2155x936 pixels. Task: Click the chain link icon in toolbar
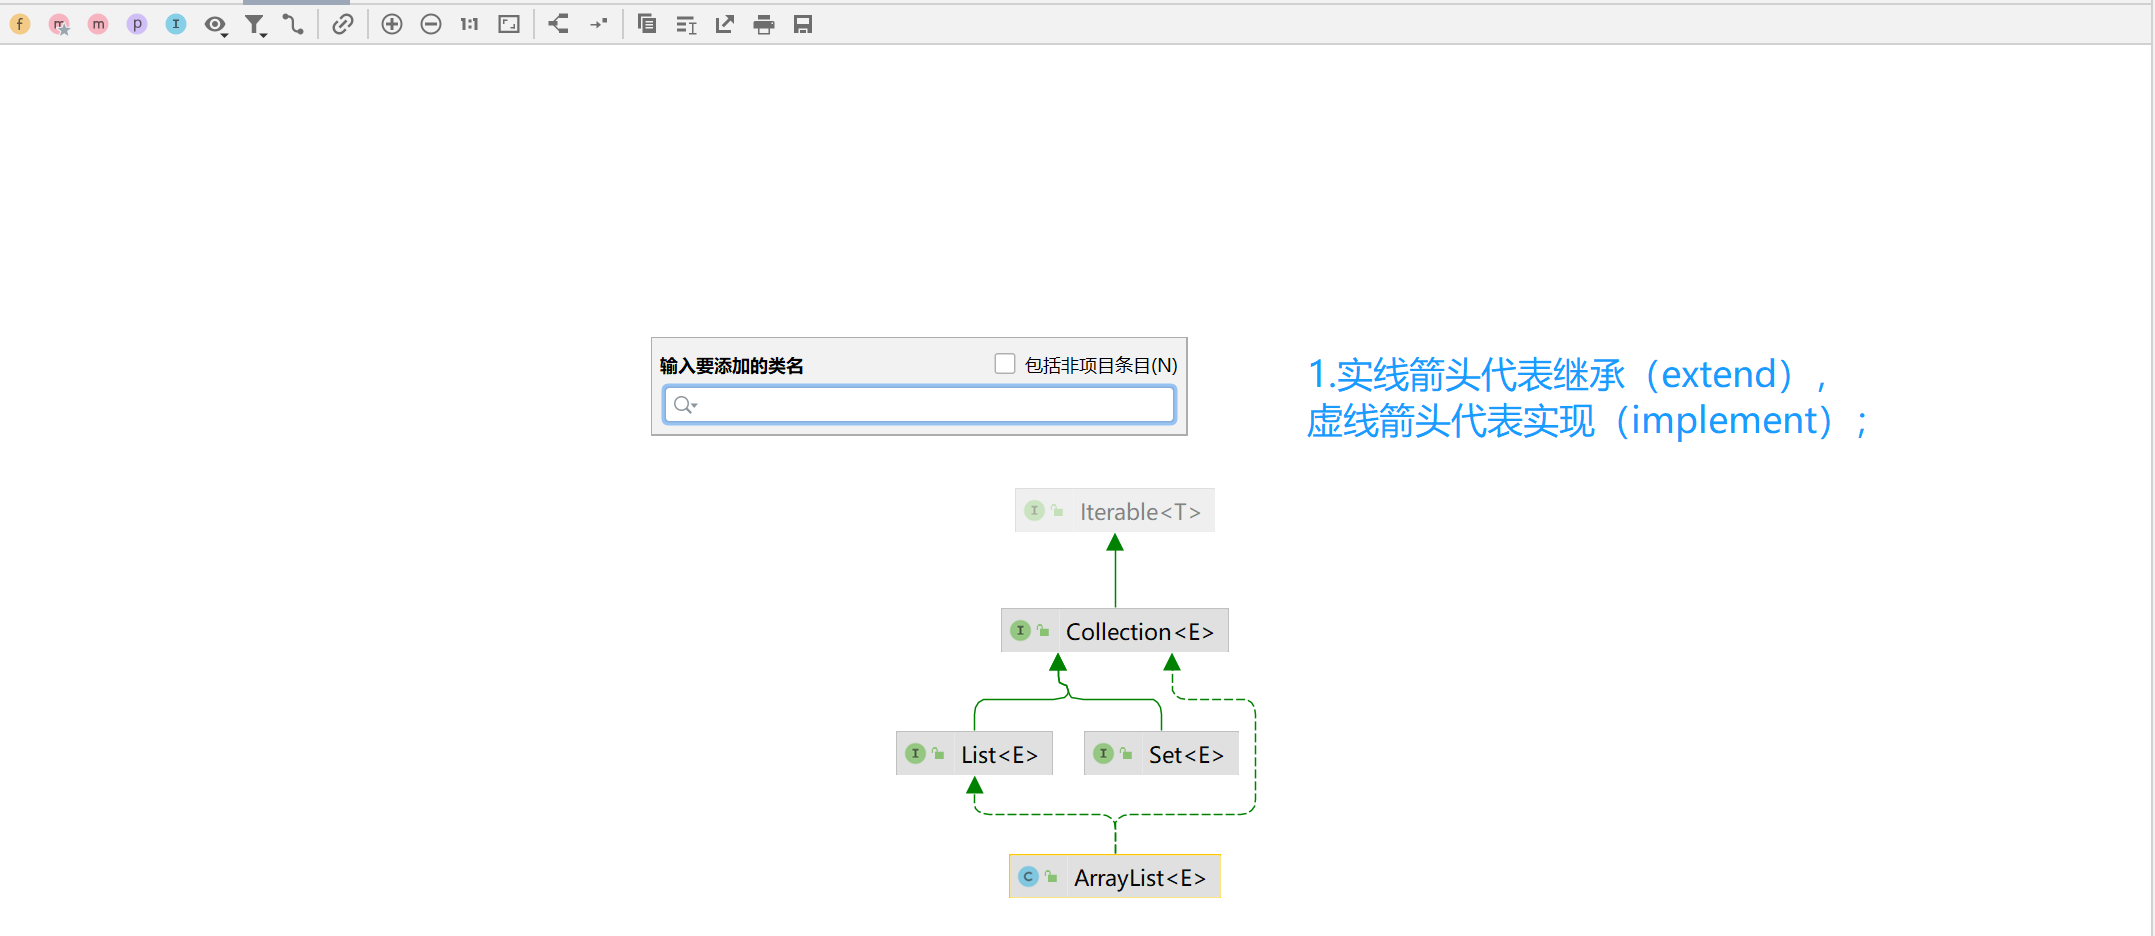point(343,24)
